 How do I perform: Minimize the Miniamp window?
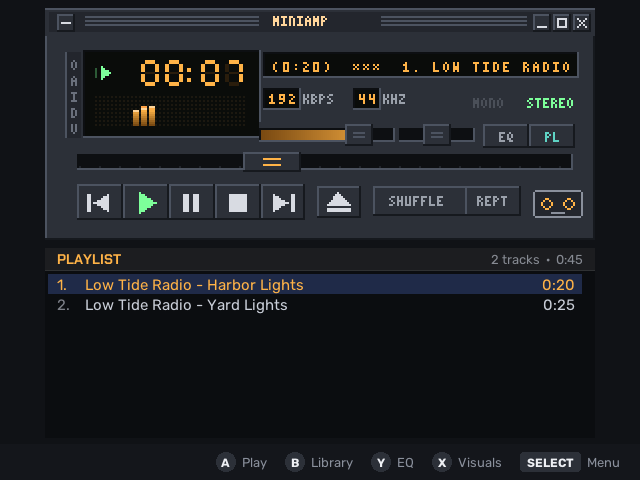point(542,22)
